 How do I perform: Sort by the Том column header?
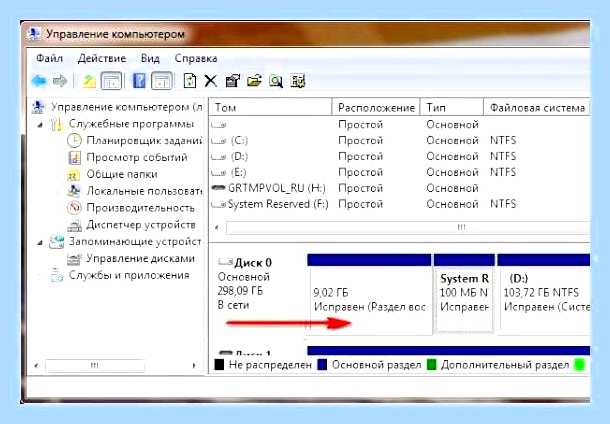tap(270, 107)
